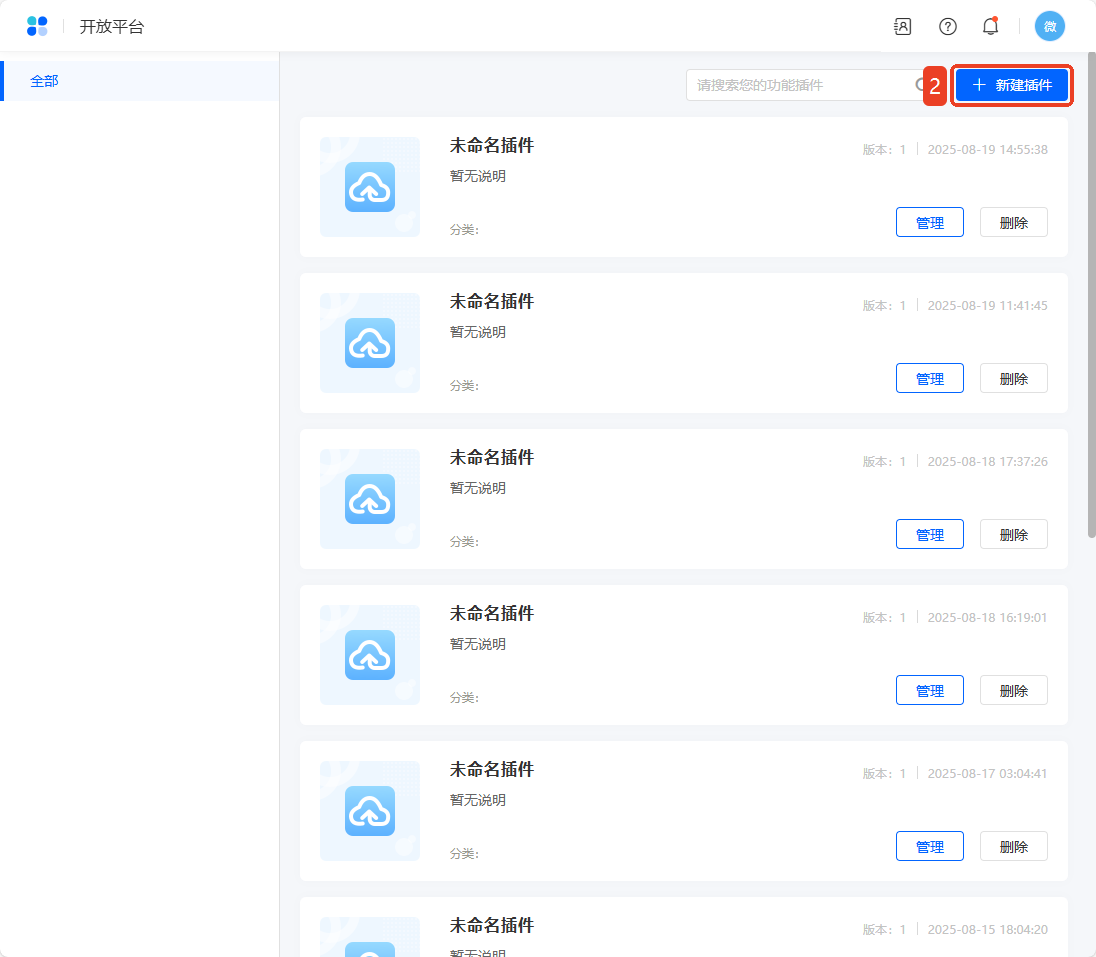Open the help question mark icon
This screenshot has height=957, width=1096.
pyautogui.click(x=947, y=27)
